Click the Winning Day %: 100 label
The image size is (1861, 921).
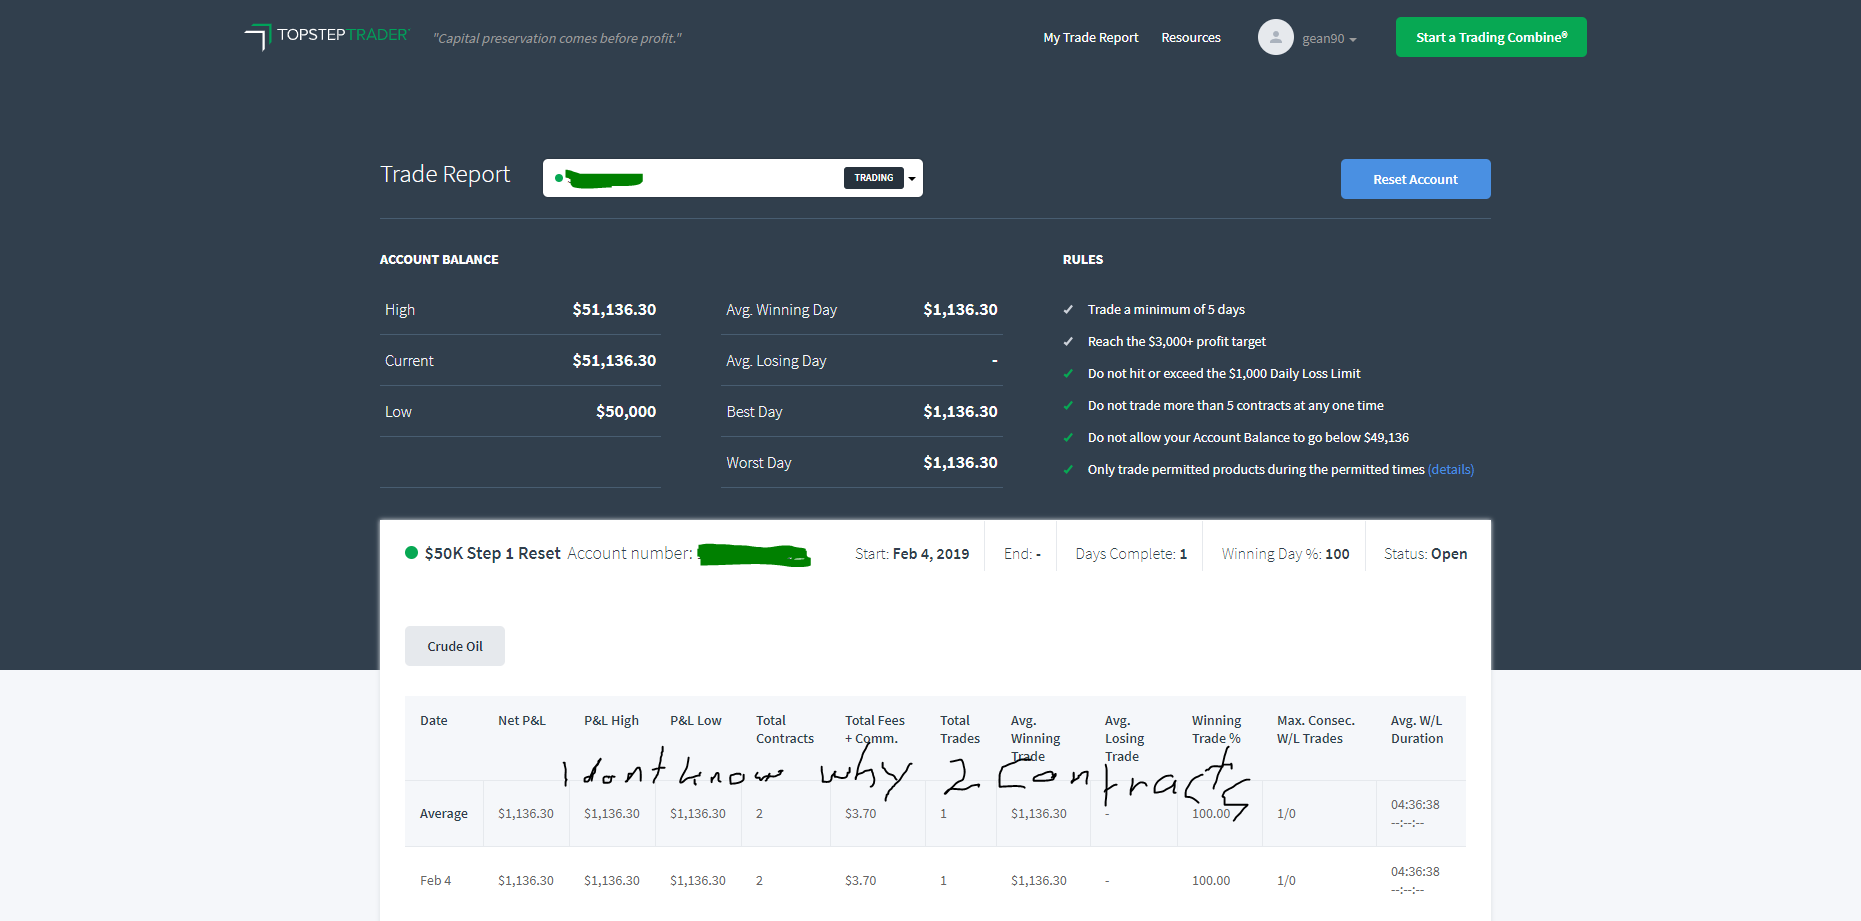[x=1285, y=554]
